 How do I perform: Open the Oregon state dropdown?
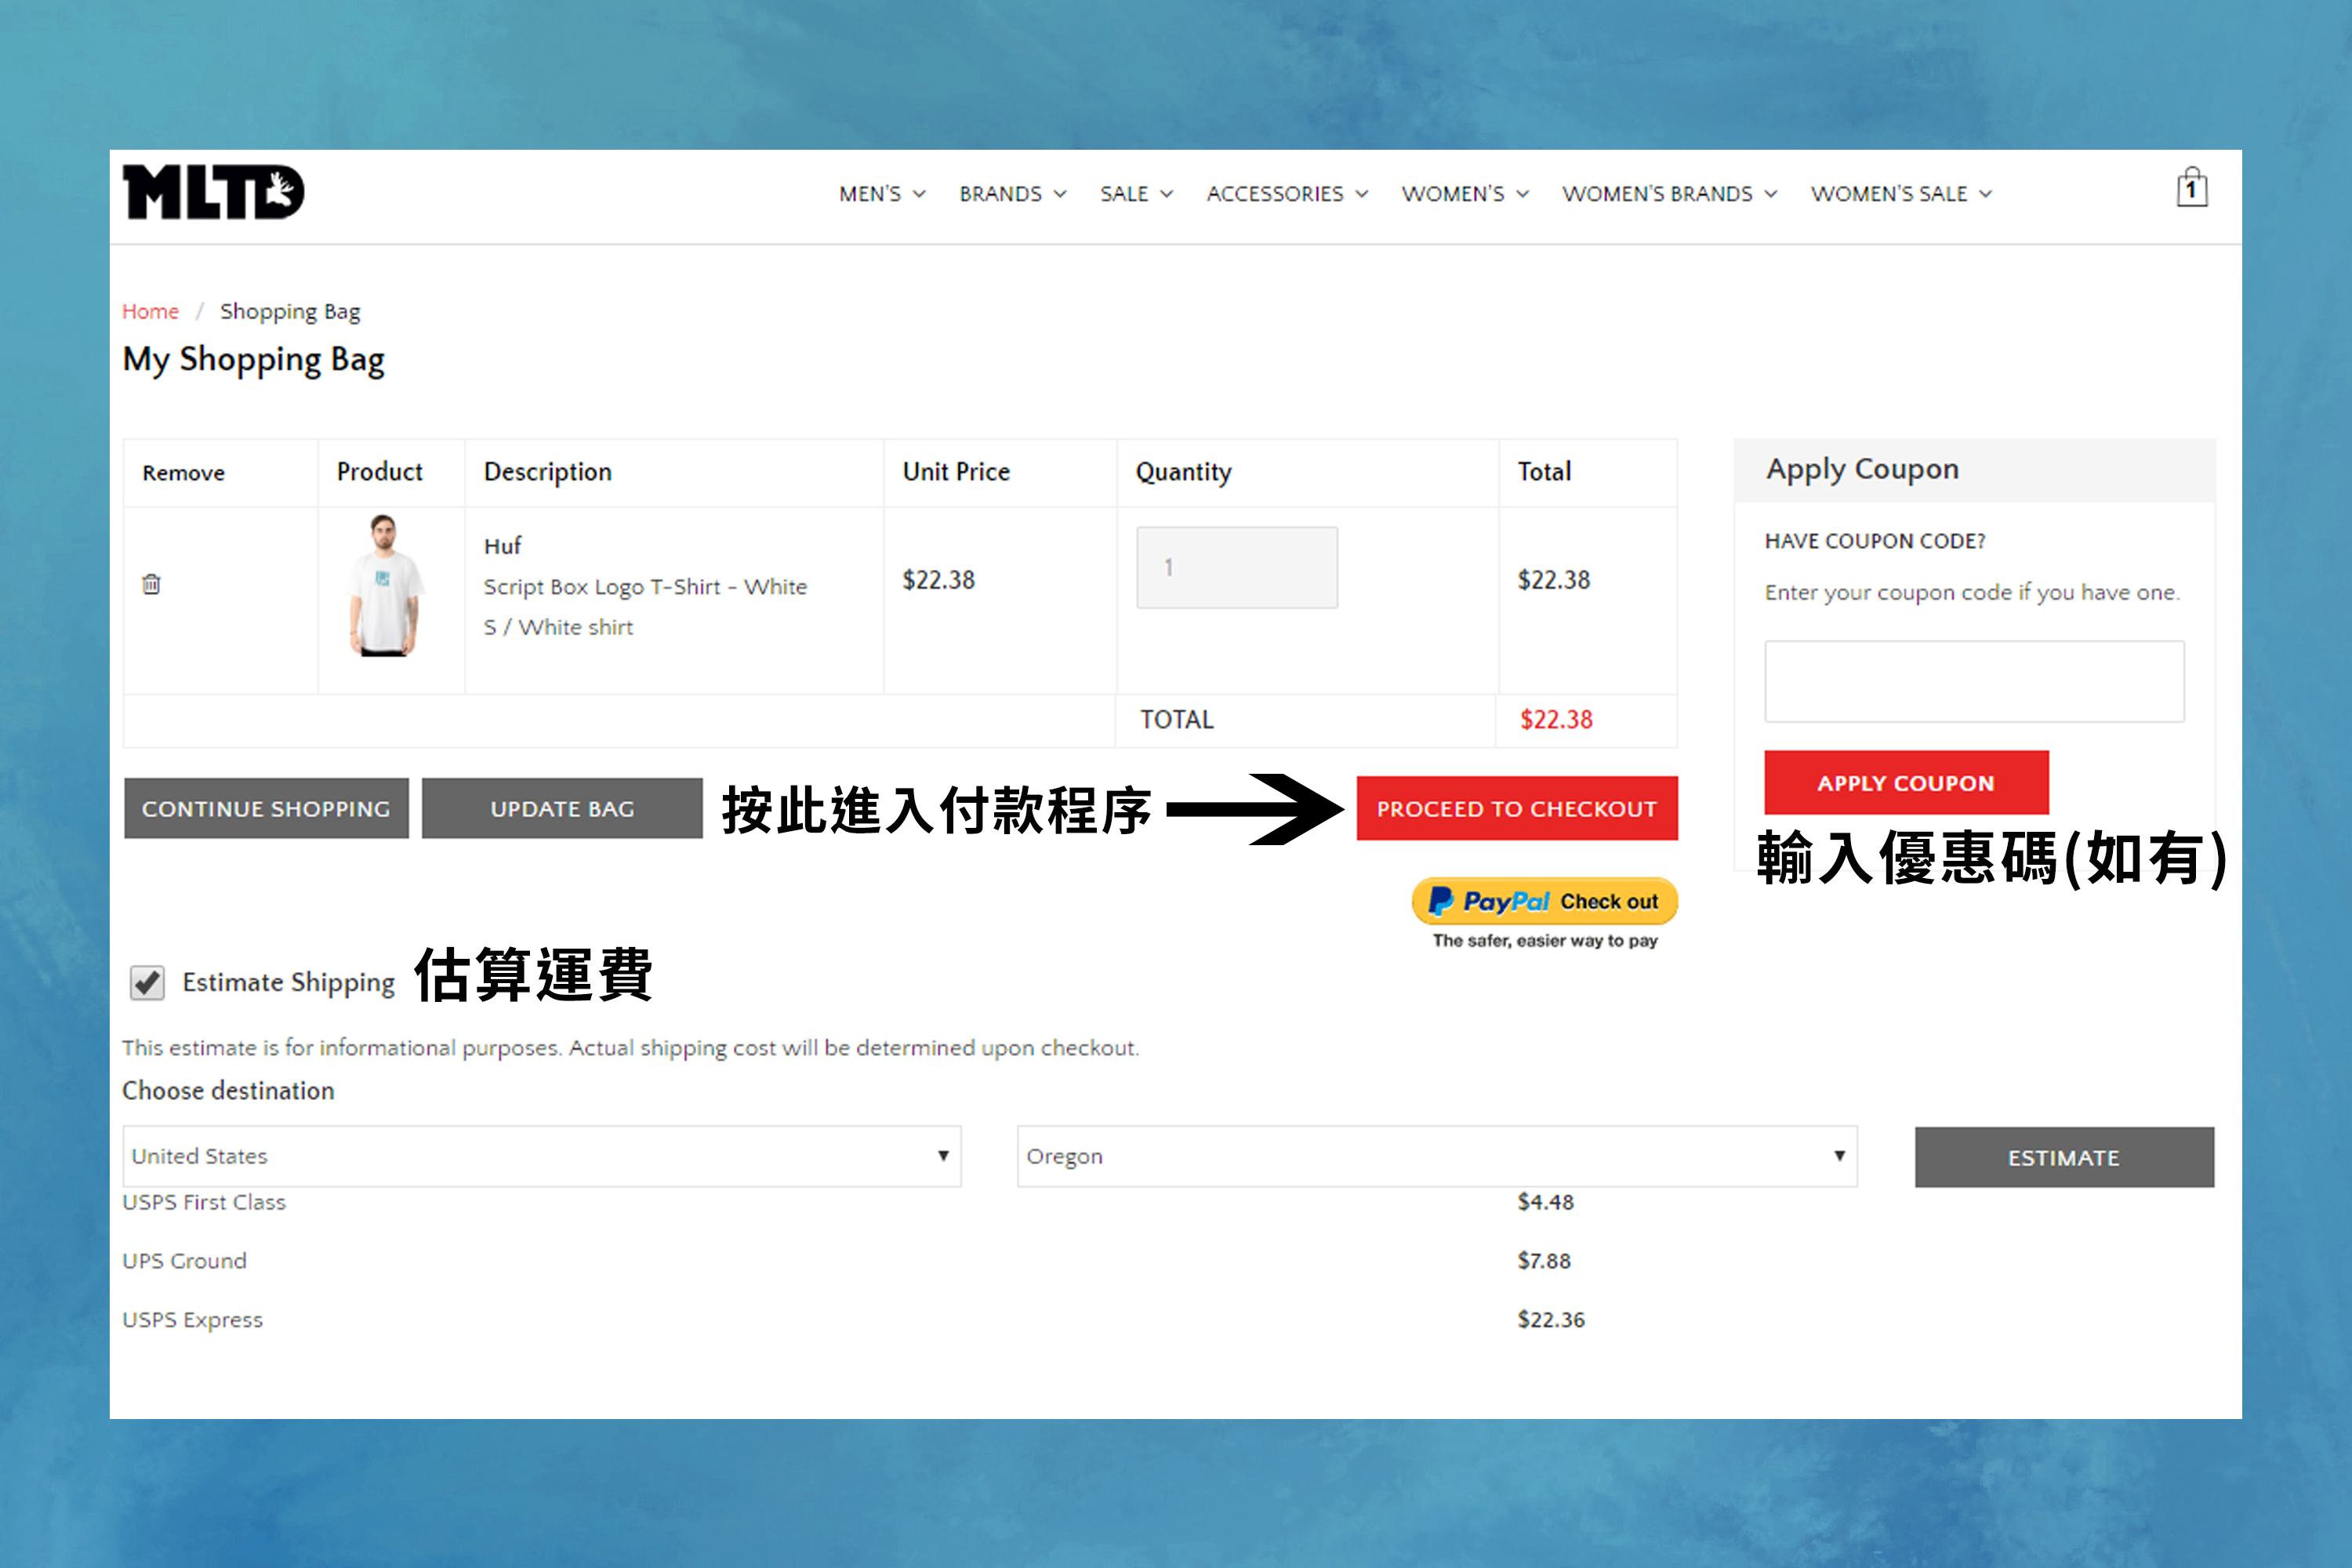[1436, 1156]
